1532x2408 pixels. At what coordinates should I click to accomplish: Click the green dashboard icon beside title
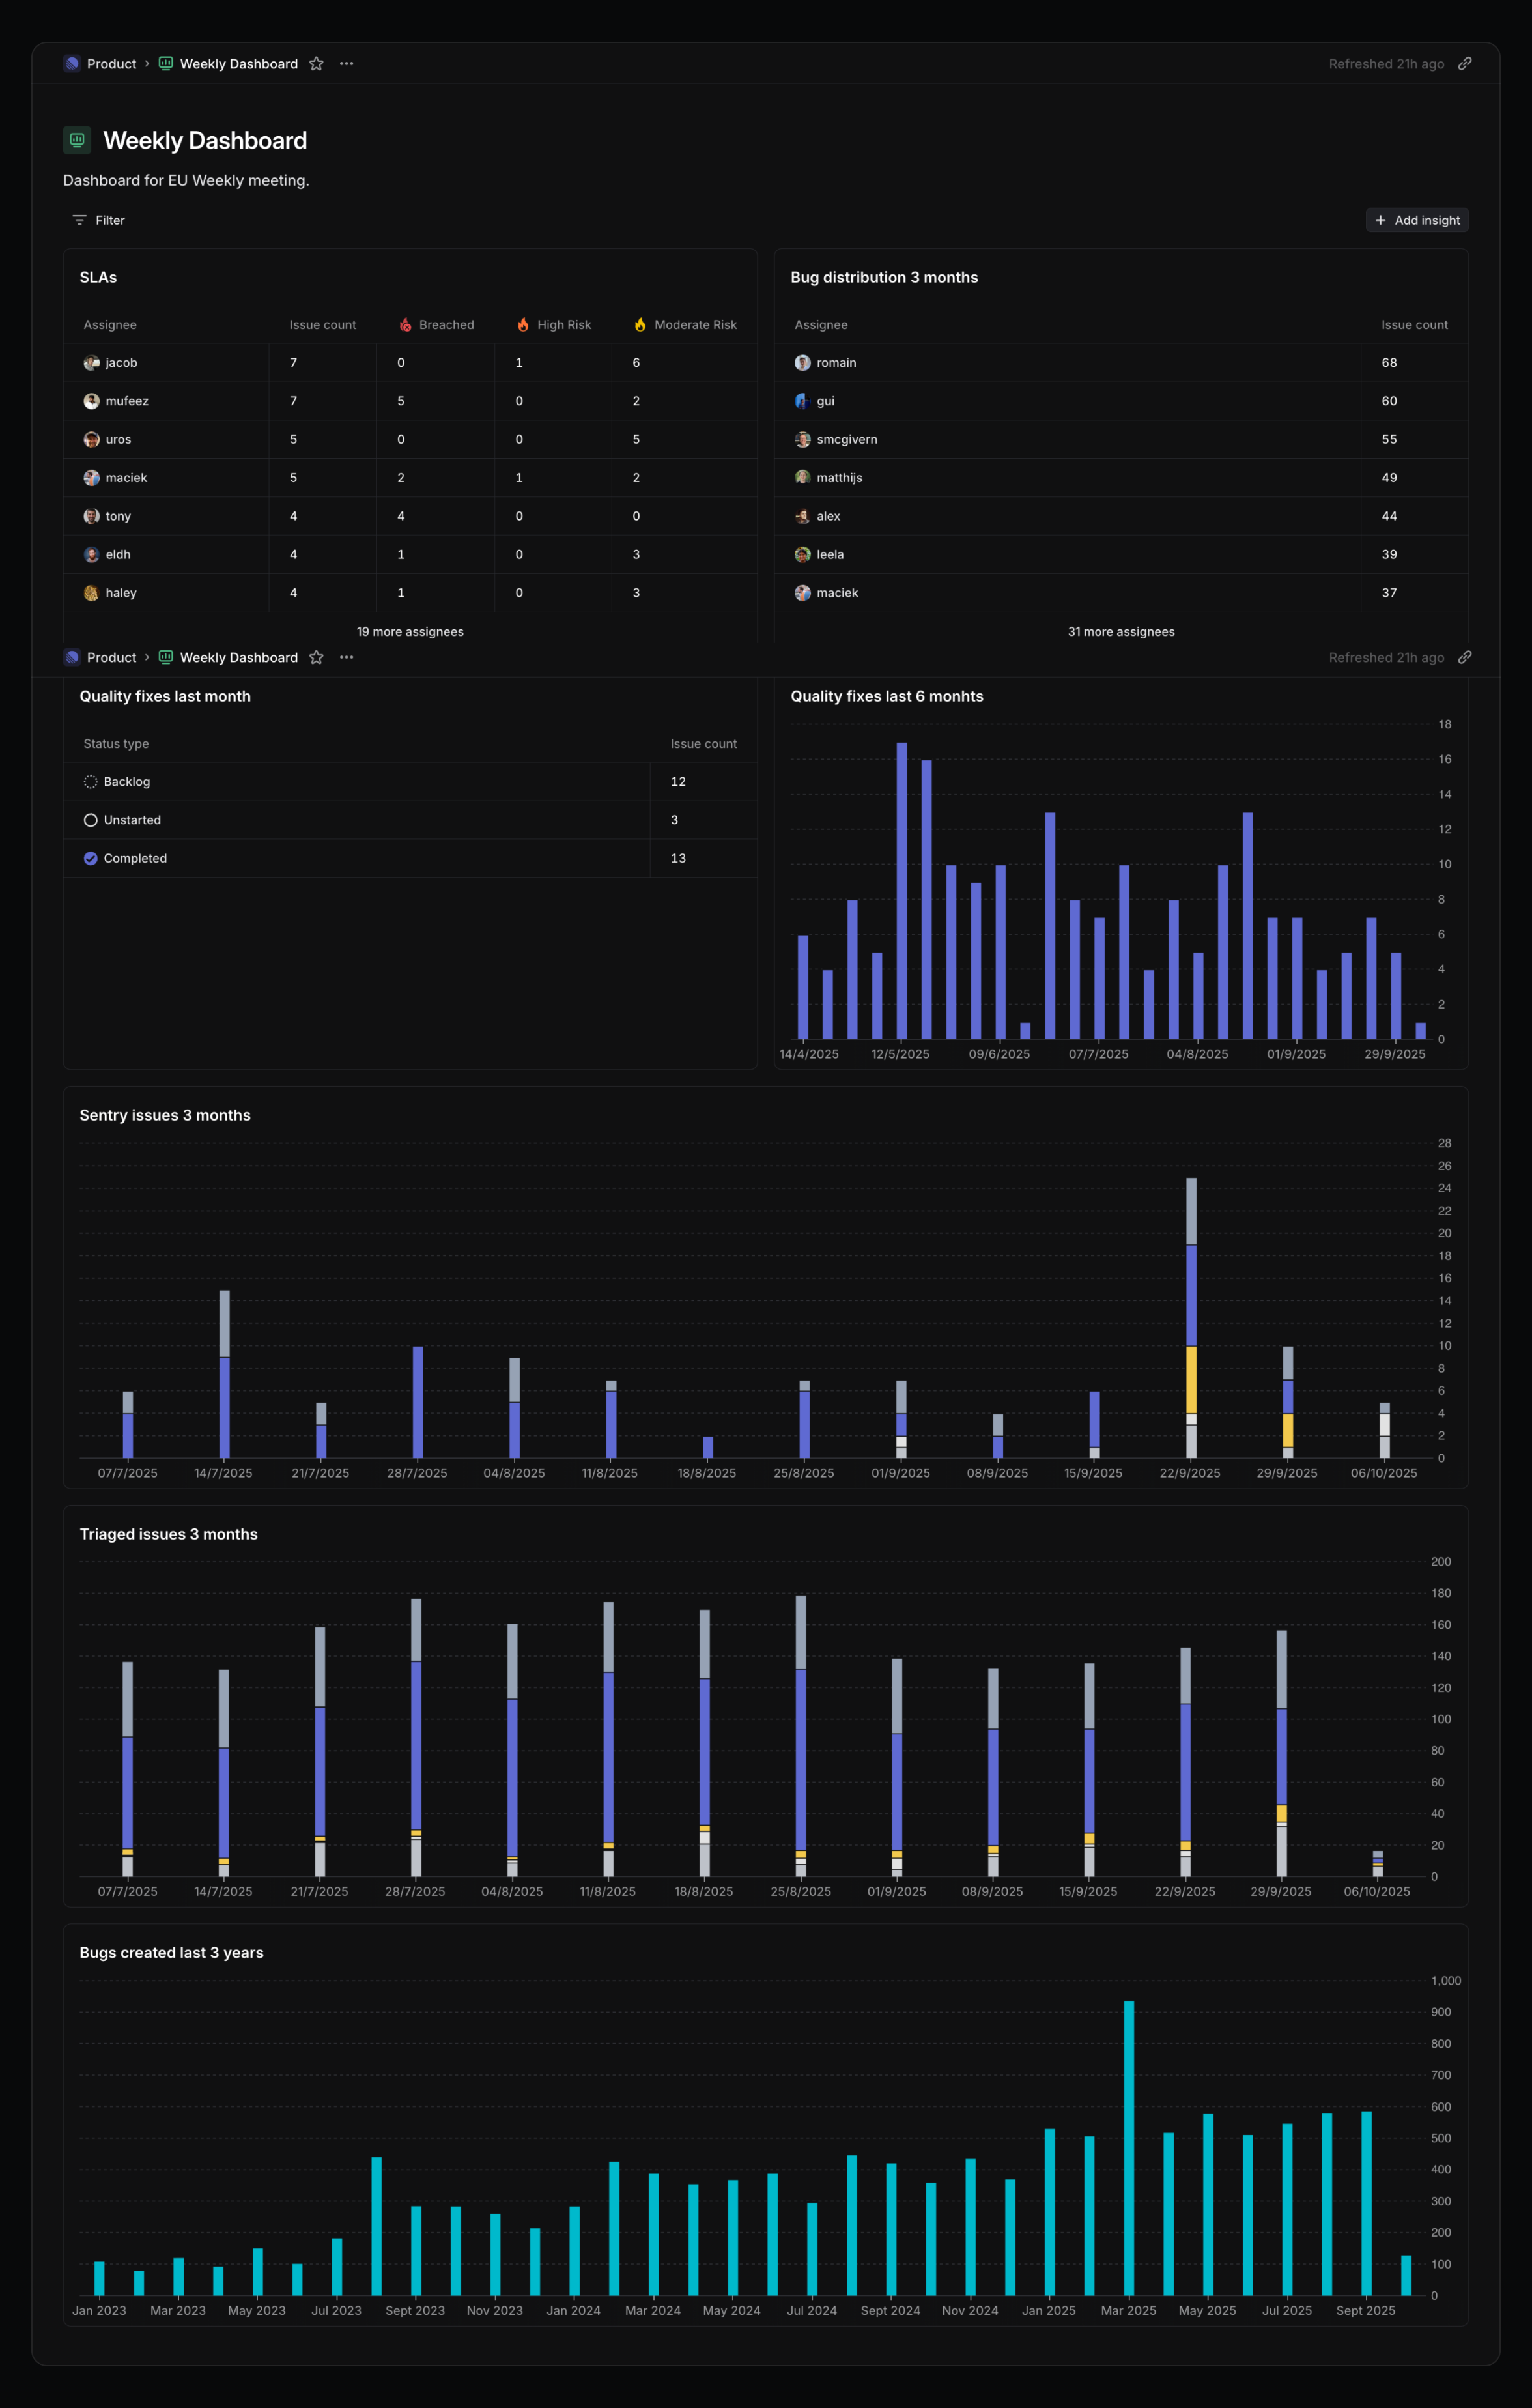77,140
